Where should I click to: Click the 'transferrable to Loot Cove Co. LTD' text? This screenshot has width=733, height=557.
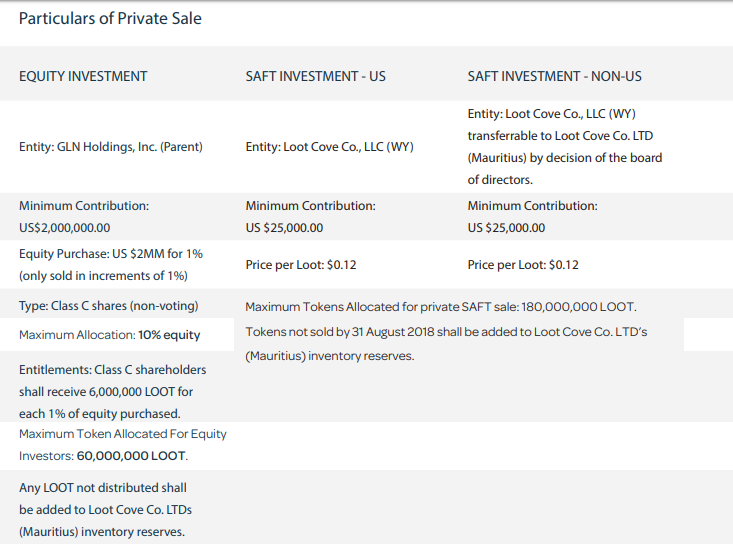(560, 136)
